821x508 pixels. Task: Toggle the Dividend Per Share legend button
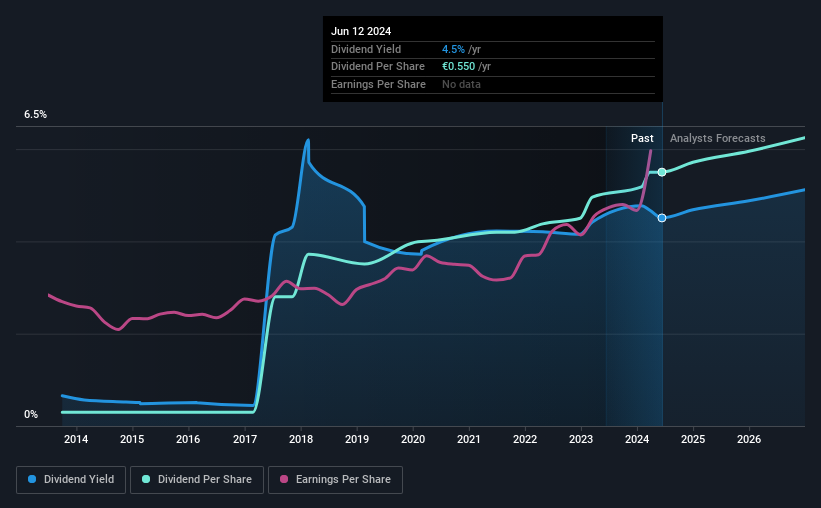coord(197,480)
